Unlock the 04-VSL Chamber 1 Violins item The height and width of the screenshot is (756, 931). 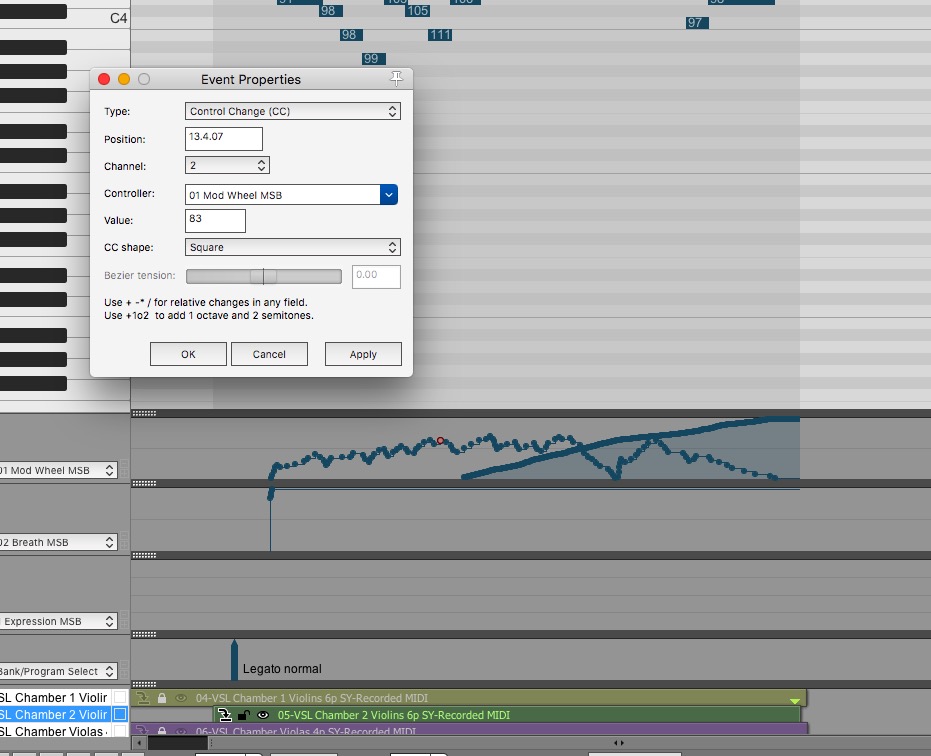click(162, 698)
